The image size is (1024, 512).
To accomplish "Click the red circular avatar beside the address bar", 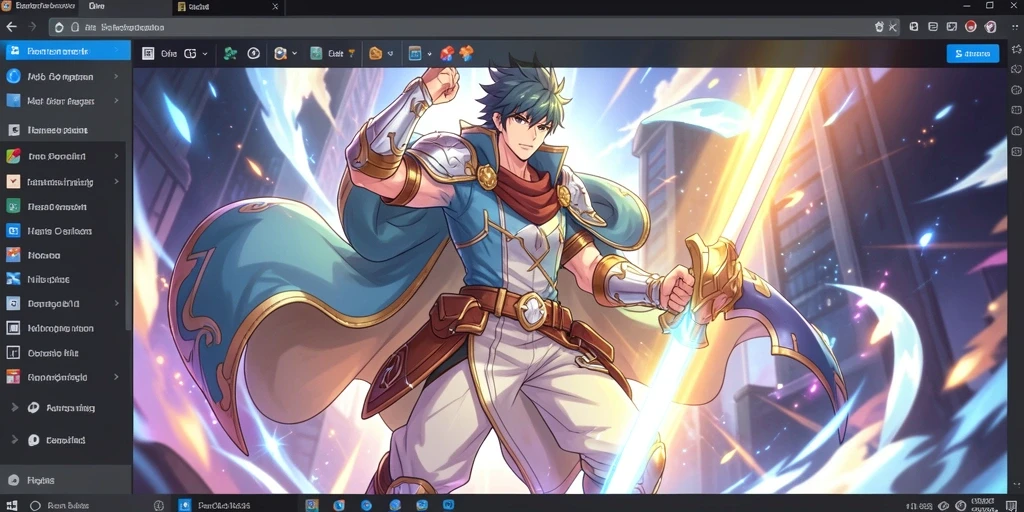I will point(970,27).
